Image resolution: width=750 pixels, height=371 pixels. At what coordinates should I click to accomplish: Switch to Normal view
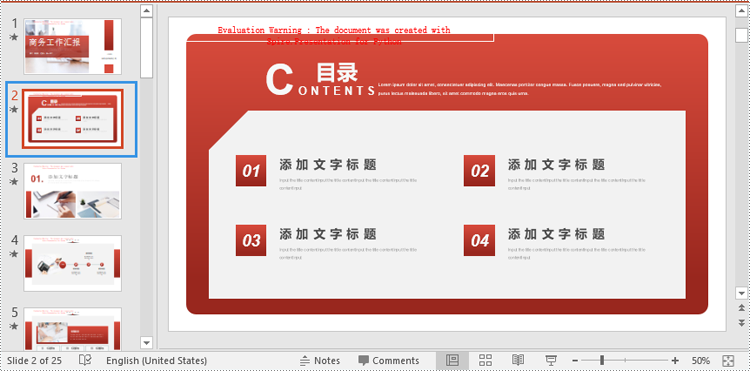(x=452, y=360)
